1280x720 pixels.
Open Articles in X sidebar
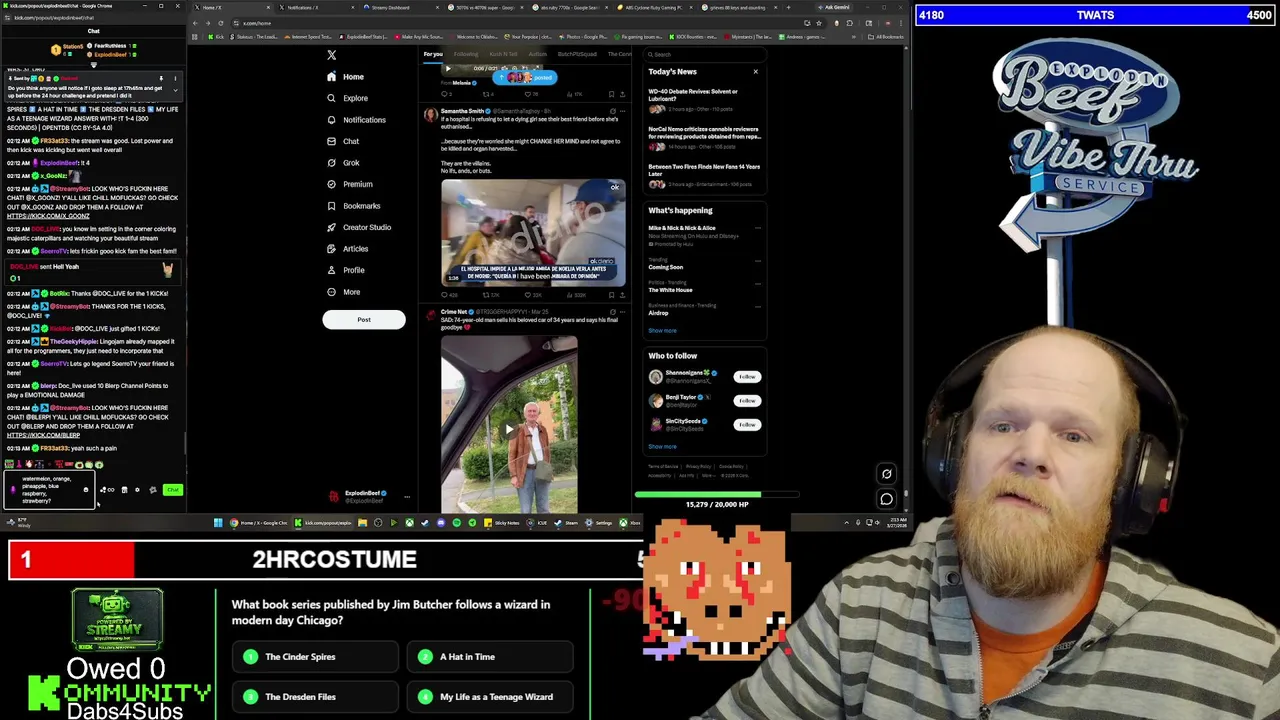(x=348, y=249)
